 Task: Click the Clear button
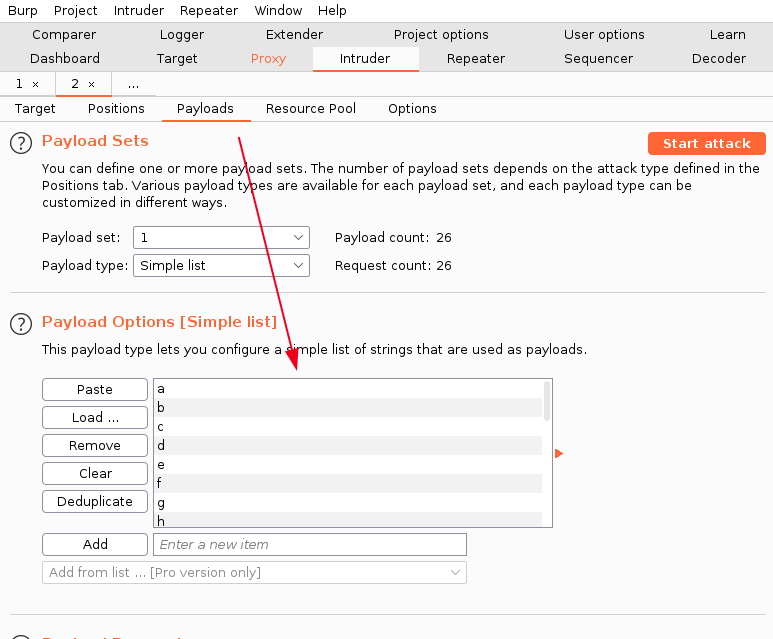point(95,473)
